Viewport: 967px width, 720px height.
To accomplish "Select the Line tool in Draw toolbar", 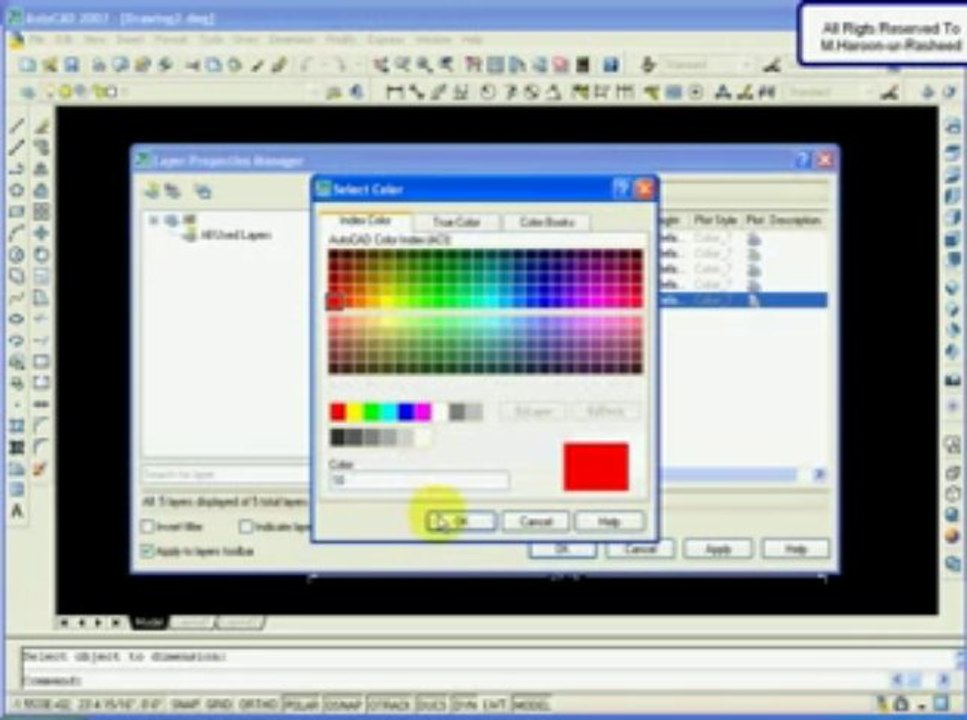I will point(17,126).
